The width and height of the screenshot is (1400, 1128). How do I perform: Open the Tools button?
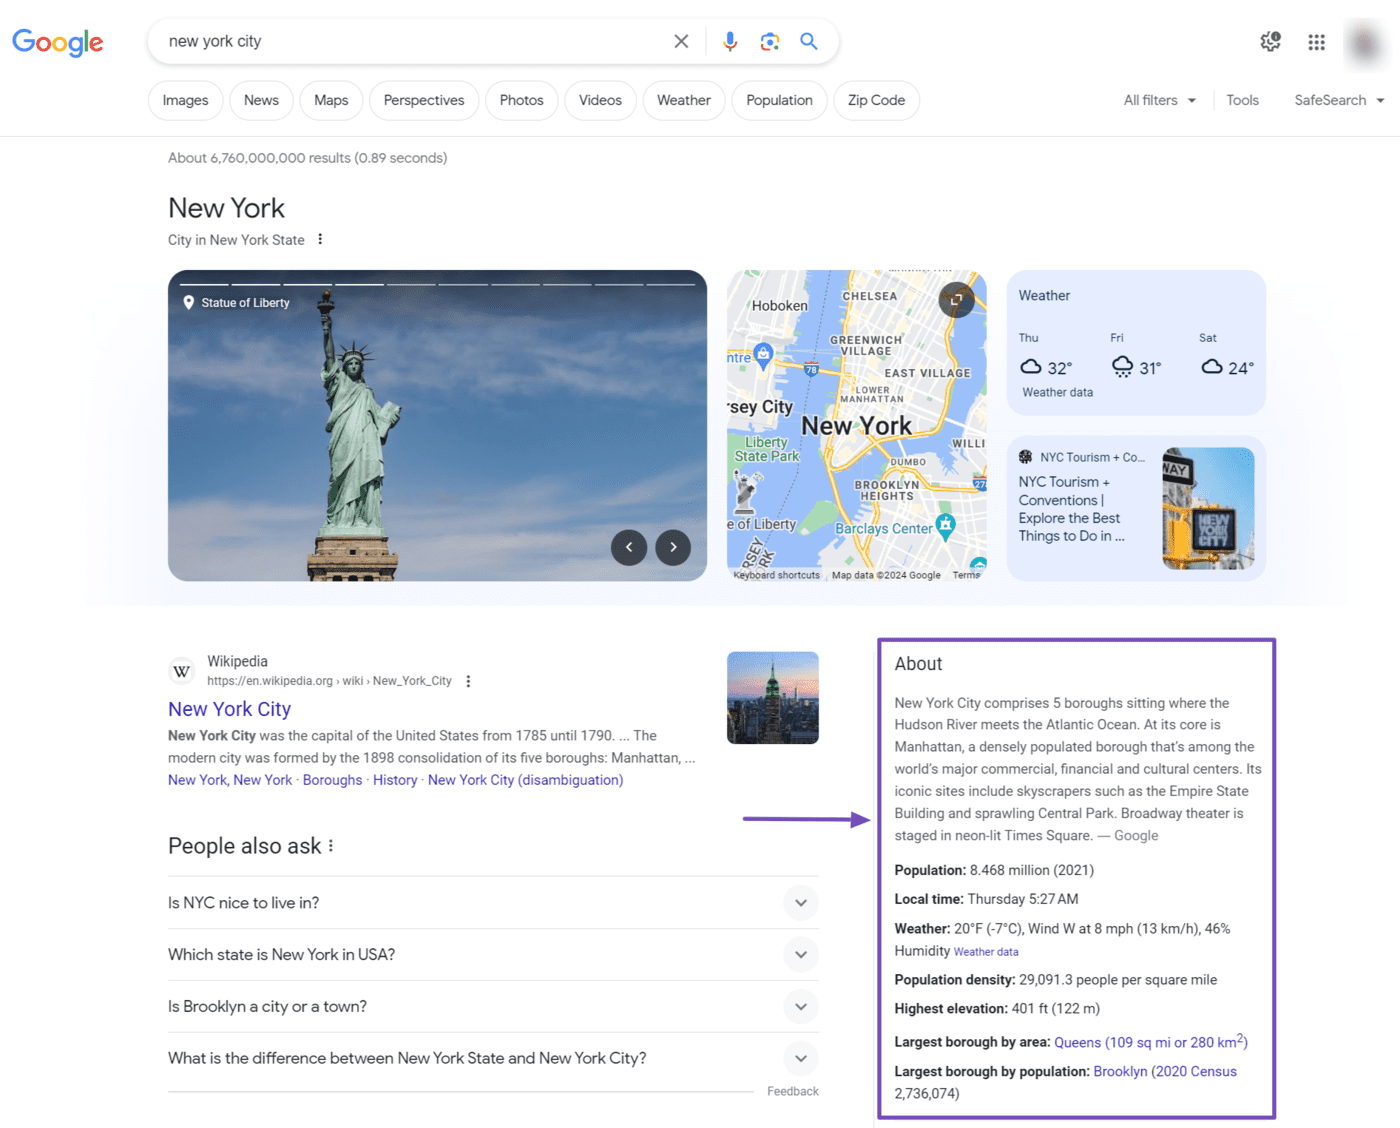tap(1242, 100)
